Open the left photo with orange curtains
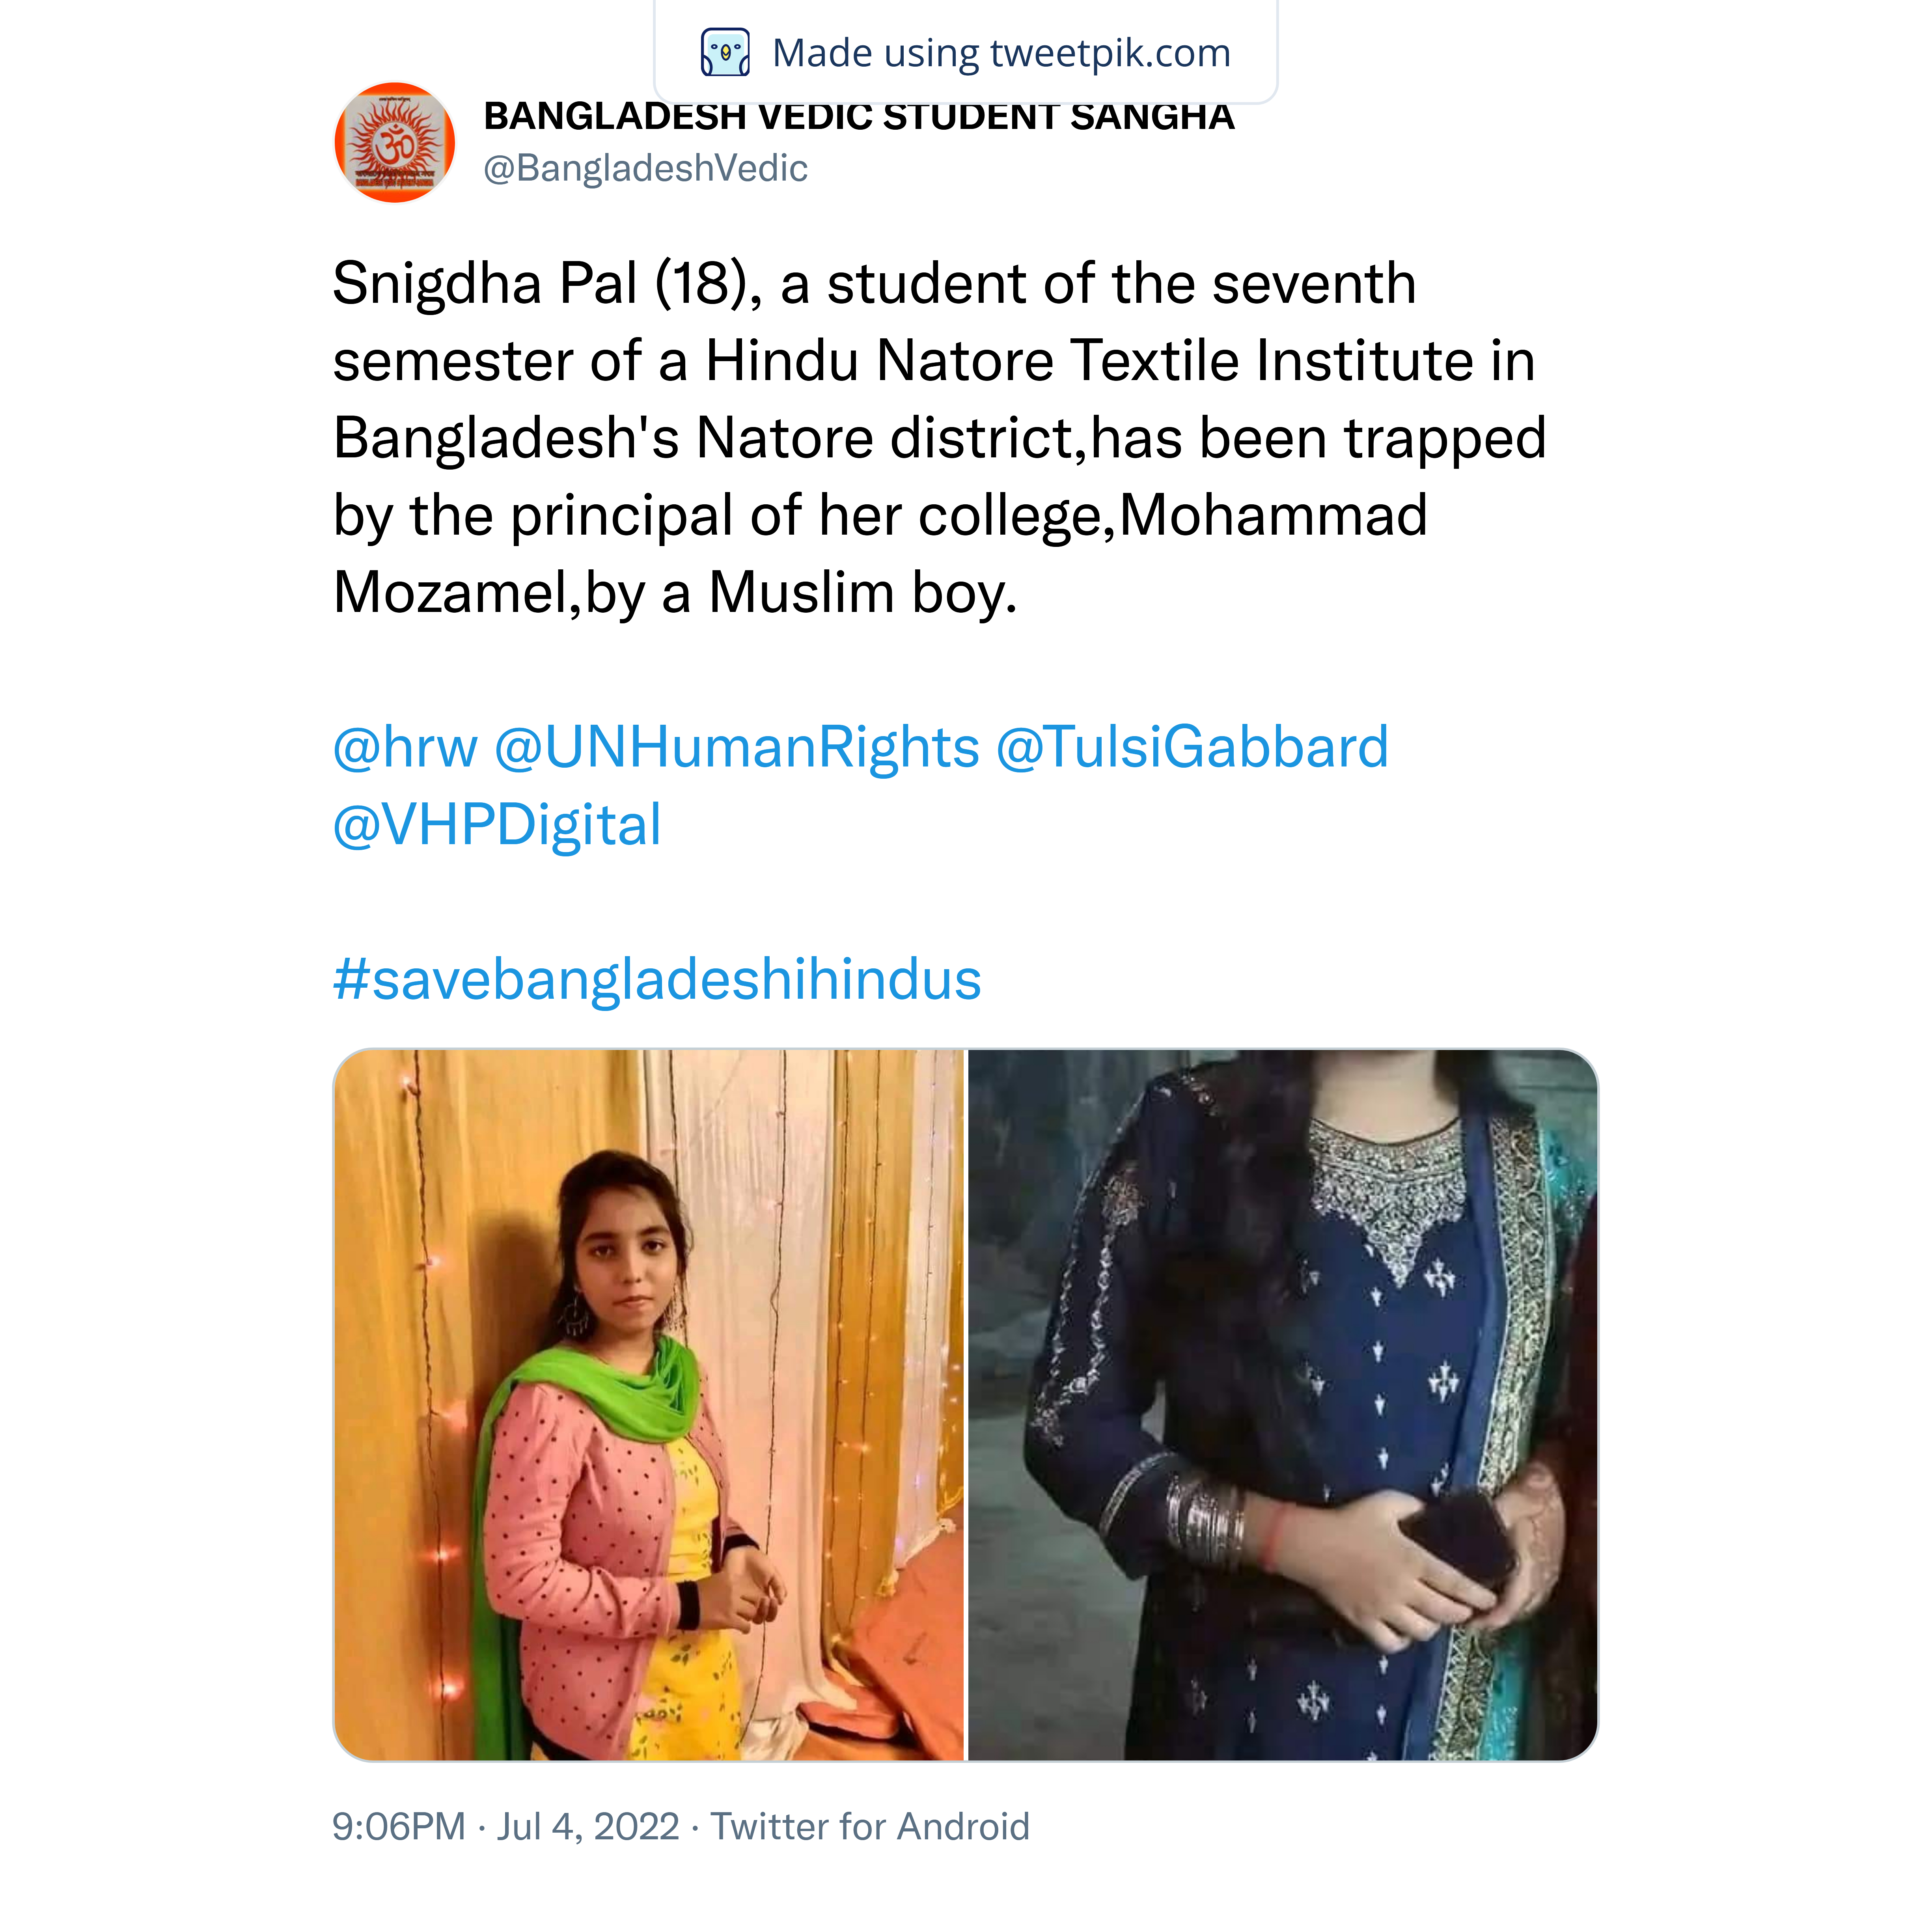The width and height of the screenshot is (1932, 1932). (x=649, y=1404)
